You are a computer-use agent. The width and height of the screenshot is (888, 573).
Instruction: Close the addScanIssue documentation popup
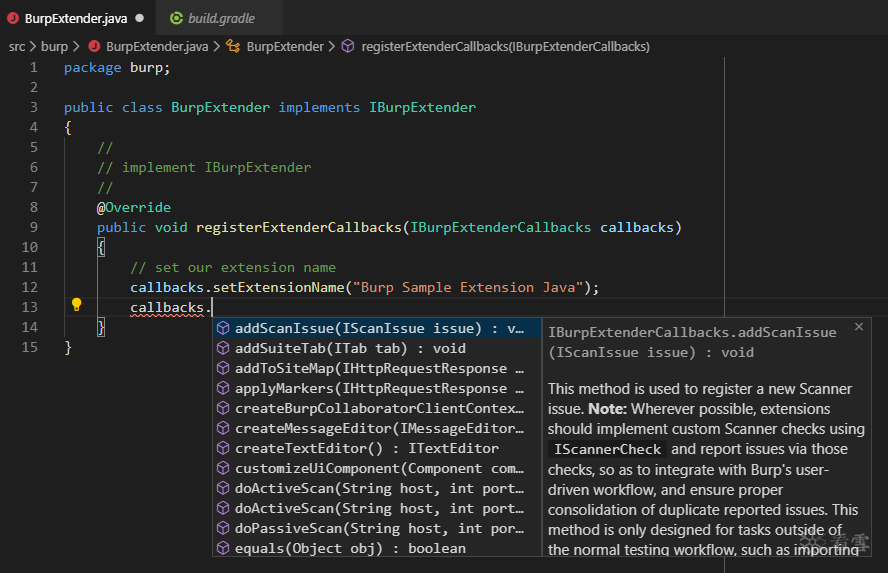[859, 327]
